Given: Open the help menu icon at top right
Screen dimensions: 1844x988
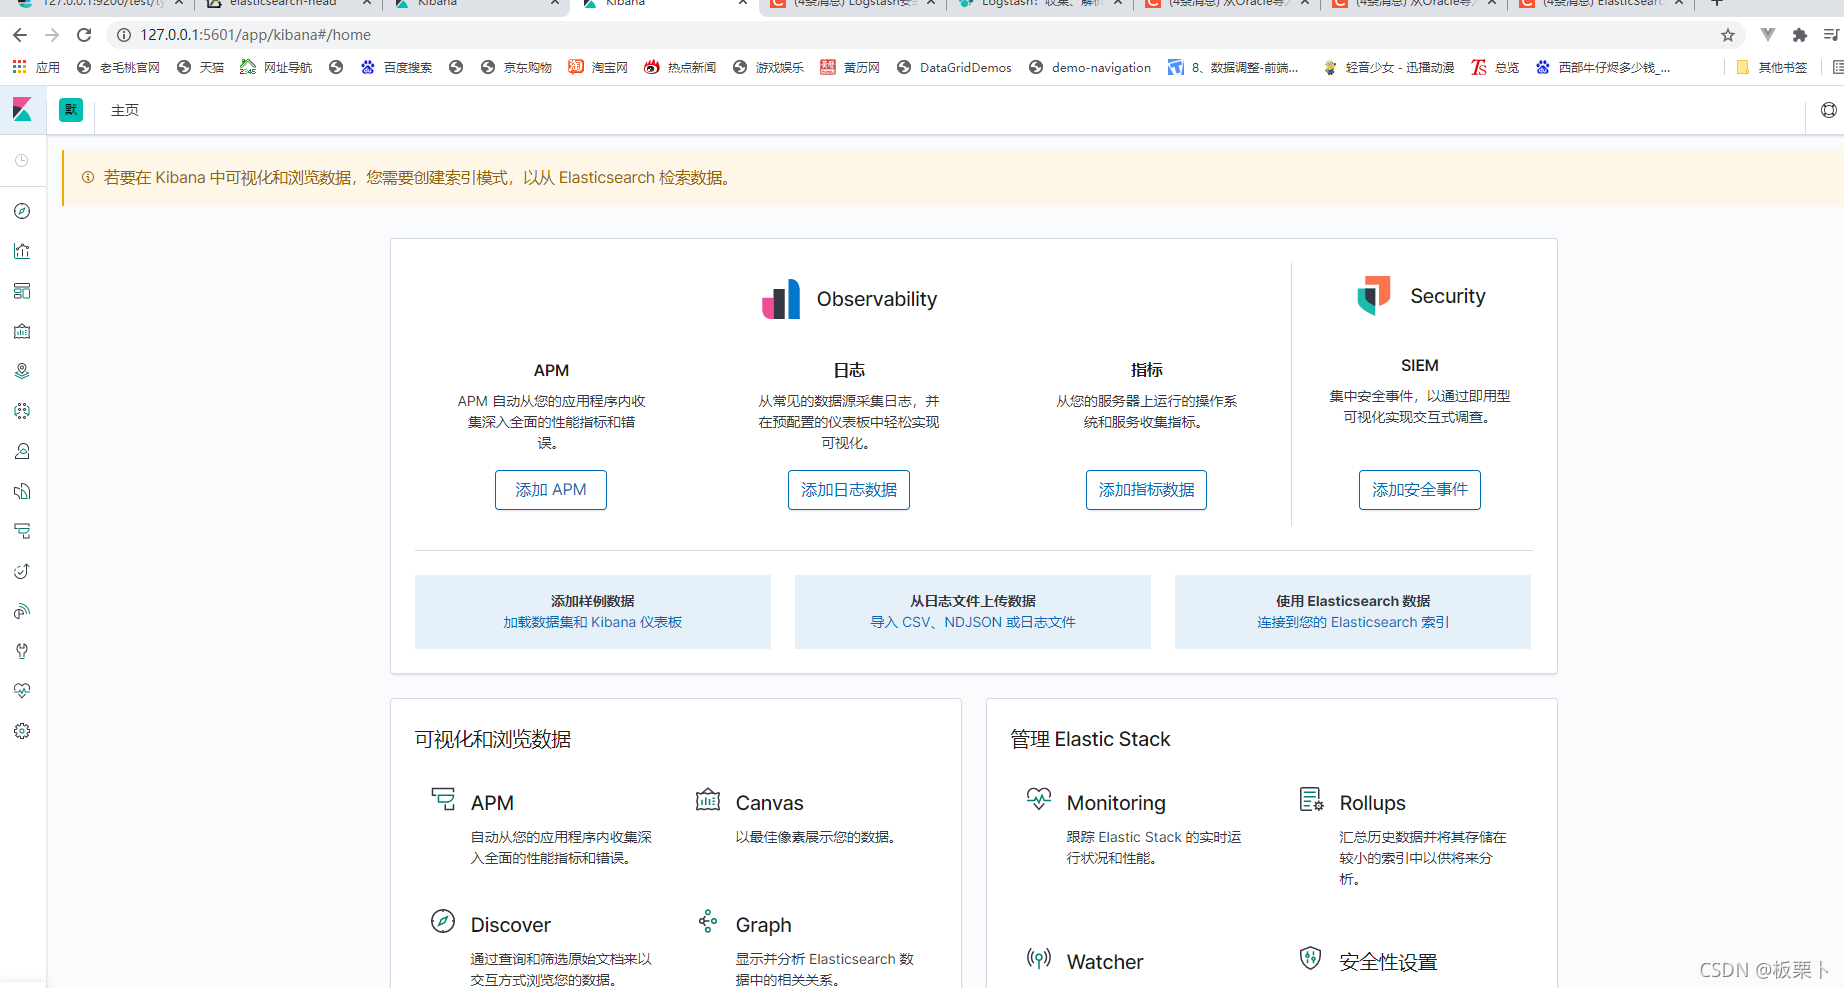Looking at the screenshot, I should click(1829, 110).
